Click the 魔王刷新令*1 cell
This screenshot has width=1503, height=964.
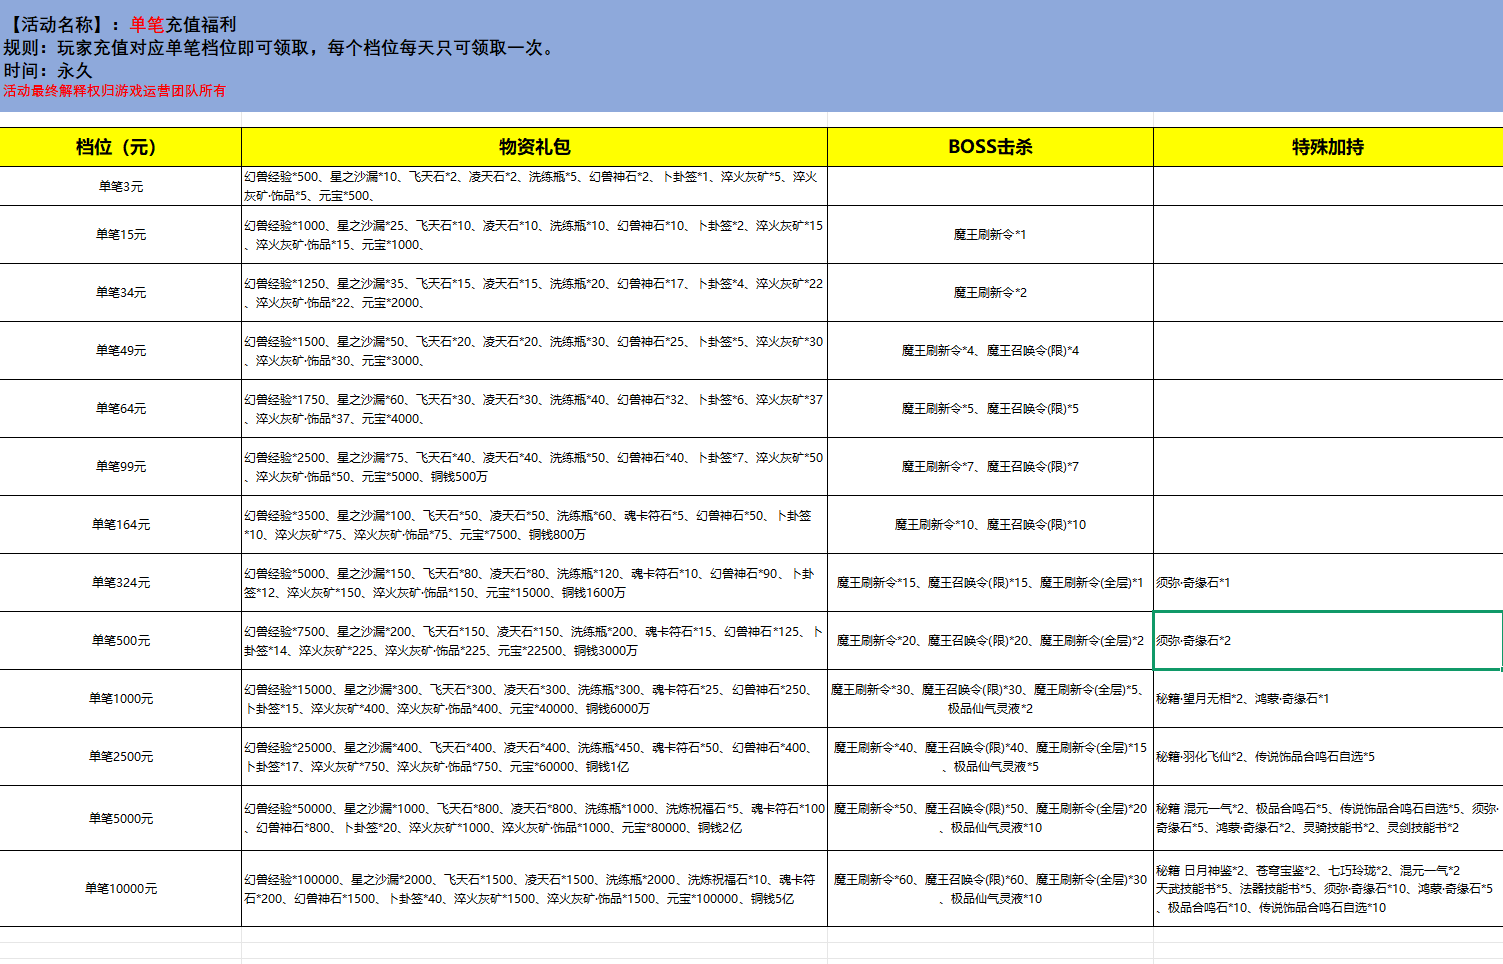[x=990, y=234]
